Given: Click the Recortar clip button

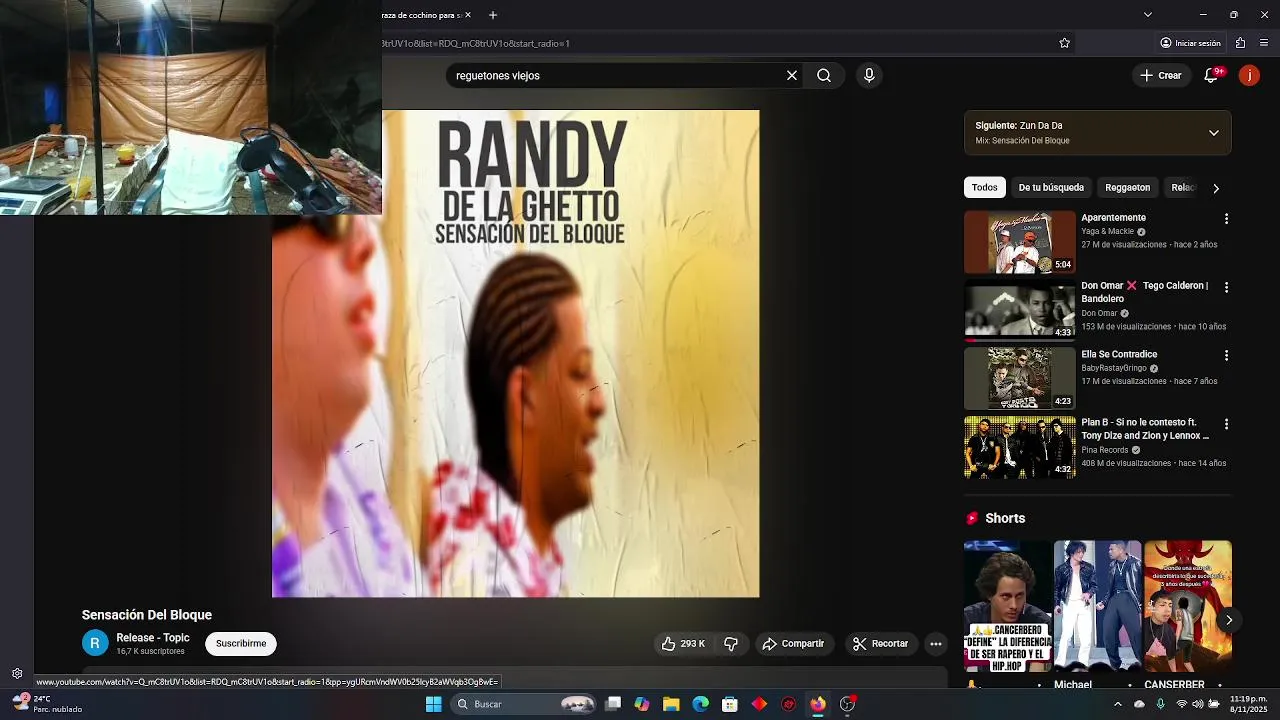Looking at the screenshot, I should [x=880, y=644].
